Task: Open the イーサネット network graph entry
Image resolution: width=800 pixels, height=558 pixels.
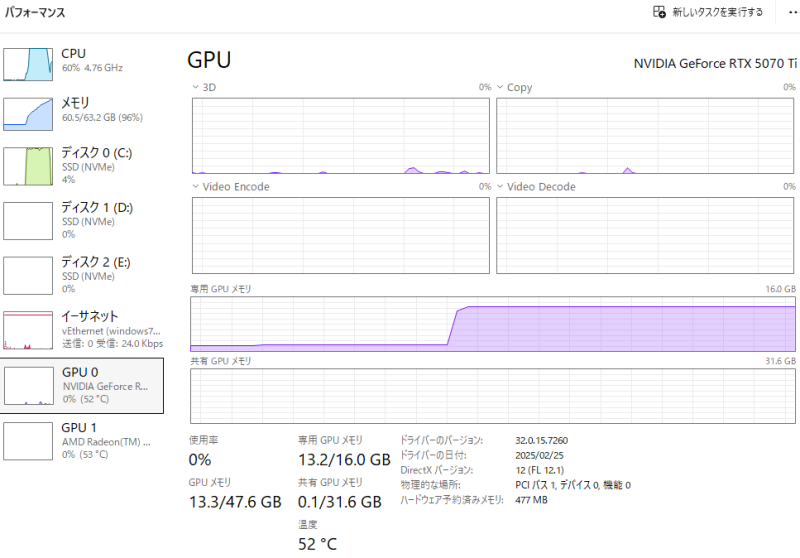Action: click(x=80, y=329)
